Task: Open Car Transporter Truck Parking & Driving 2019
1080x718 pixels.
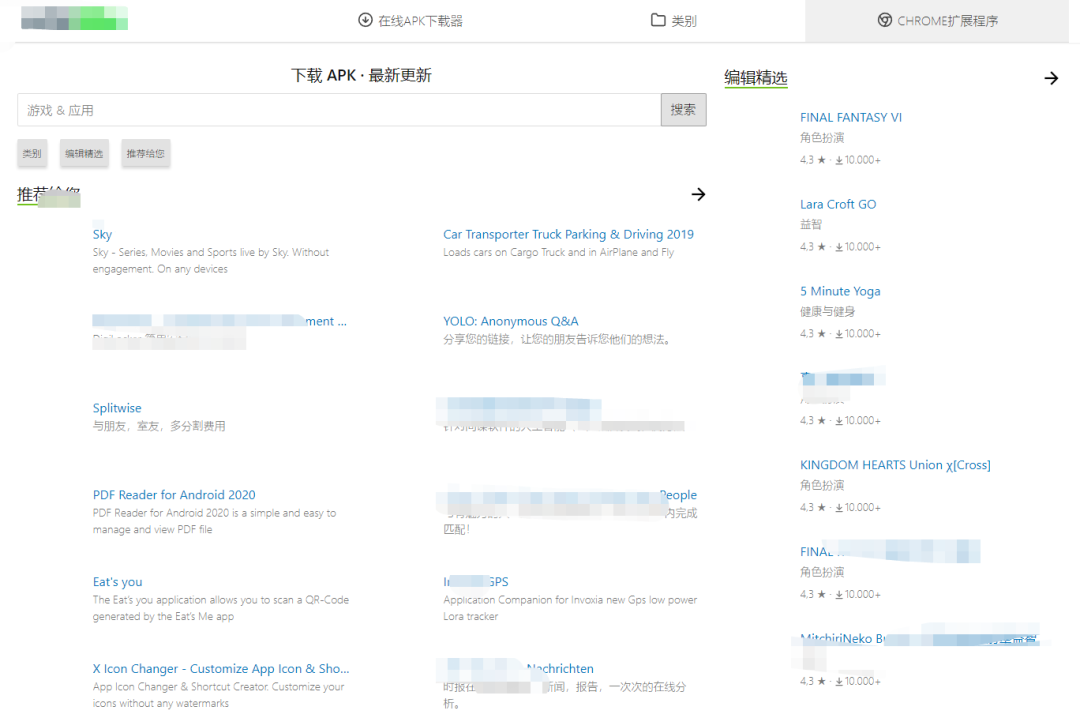Action: [568, 234]
